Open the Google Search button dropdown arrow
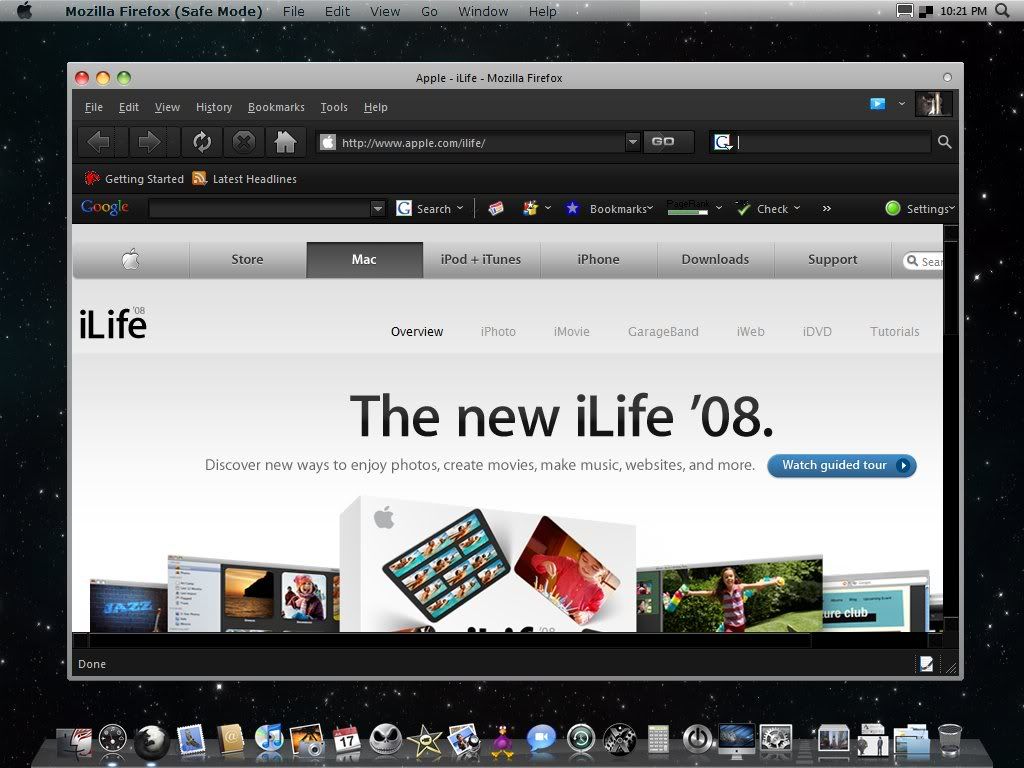 pyautogui.click(x=460, y=208)
